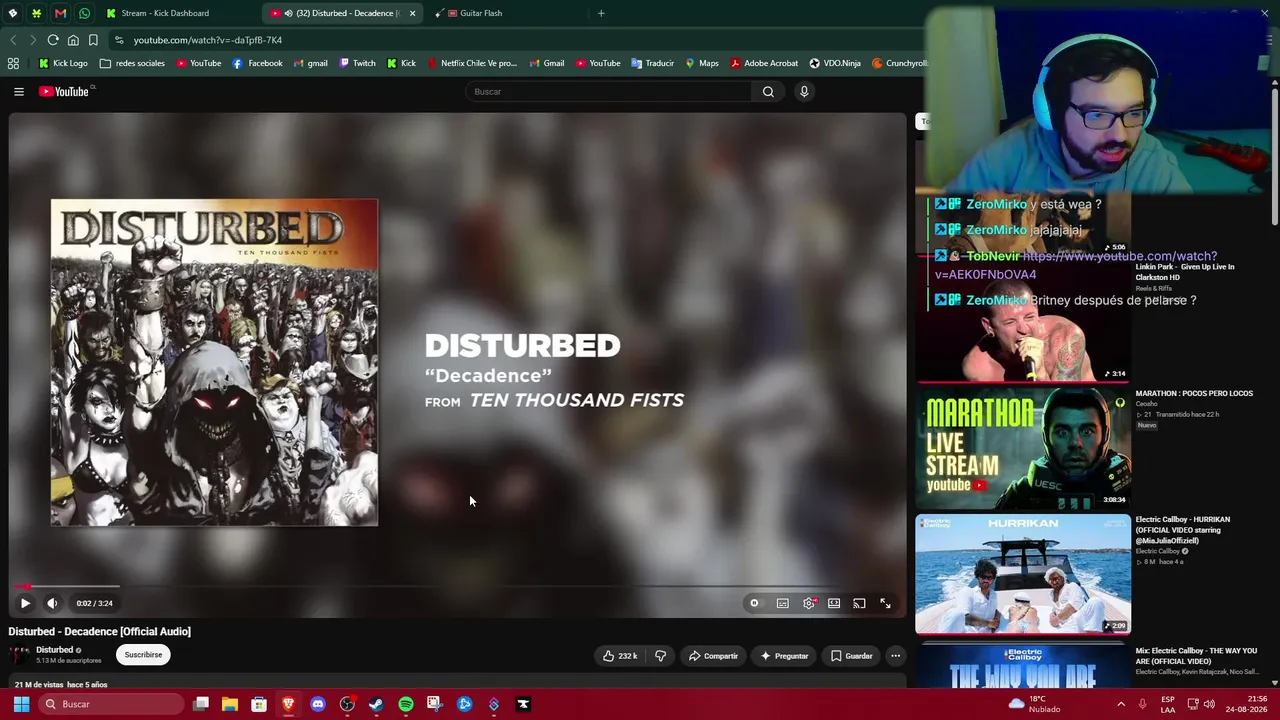The image size is (1280, 720).
Task: Expand the redes sociales bookmark folder
Action: tap(132, 63)
